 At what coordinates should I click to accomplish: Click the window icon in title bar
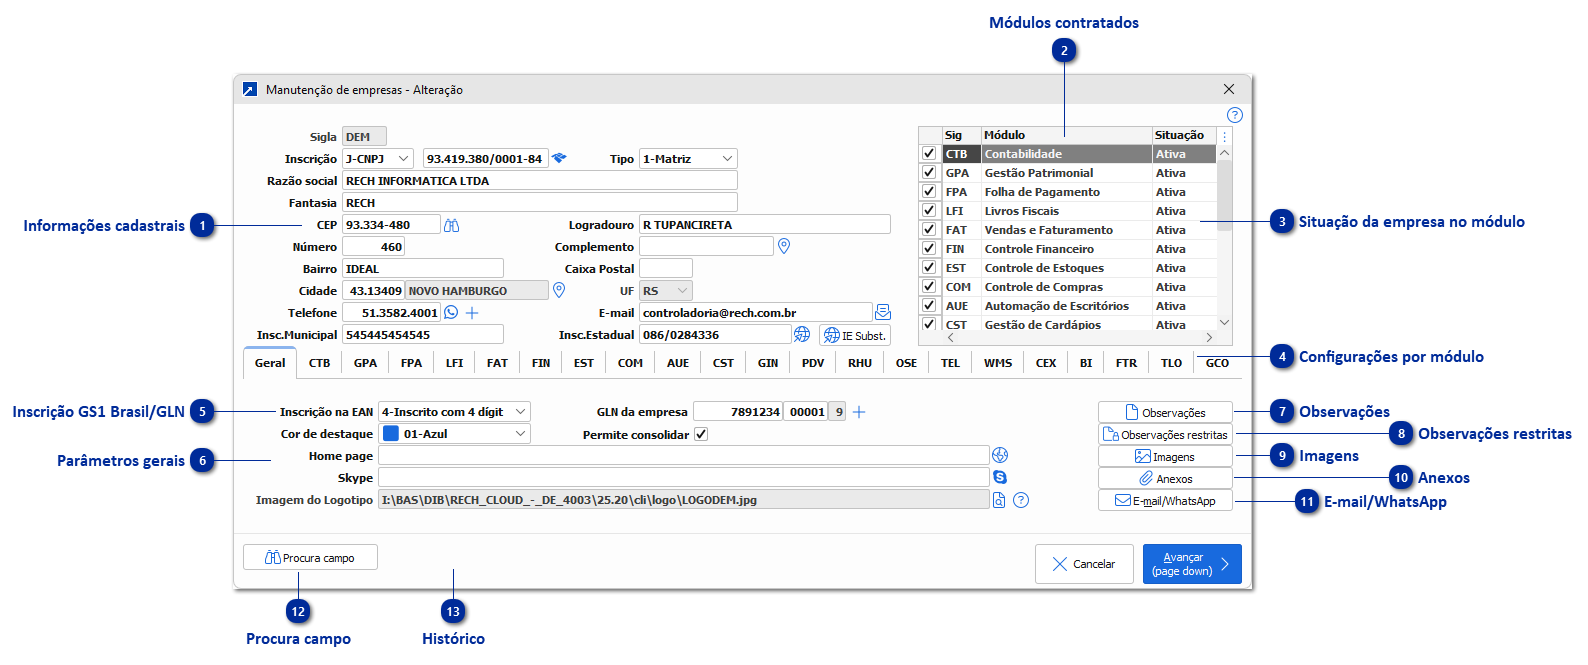coord(250,89)
